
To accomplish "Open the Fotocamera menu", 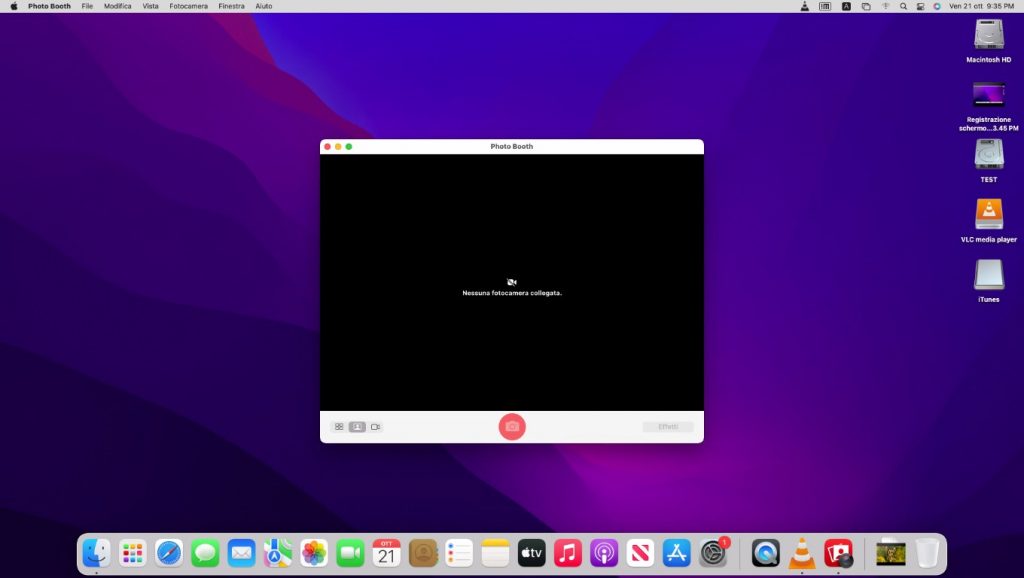I will (188, 6).
